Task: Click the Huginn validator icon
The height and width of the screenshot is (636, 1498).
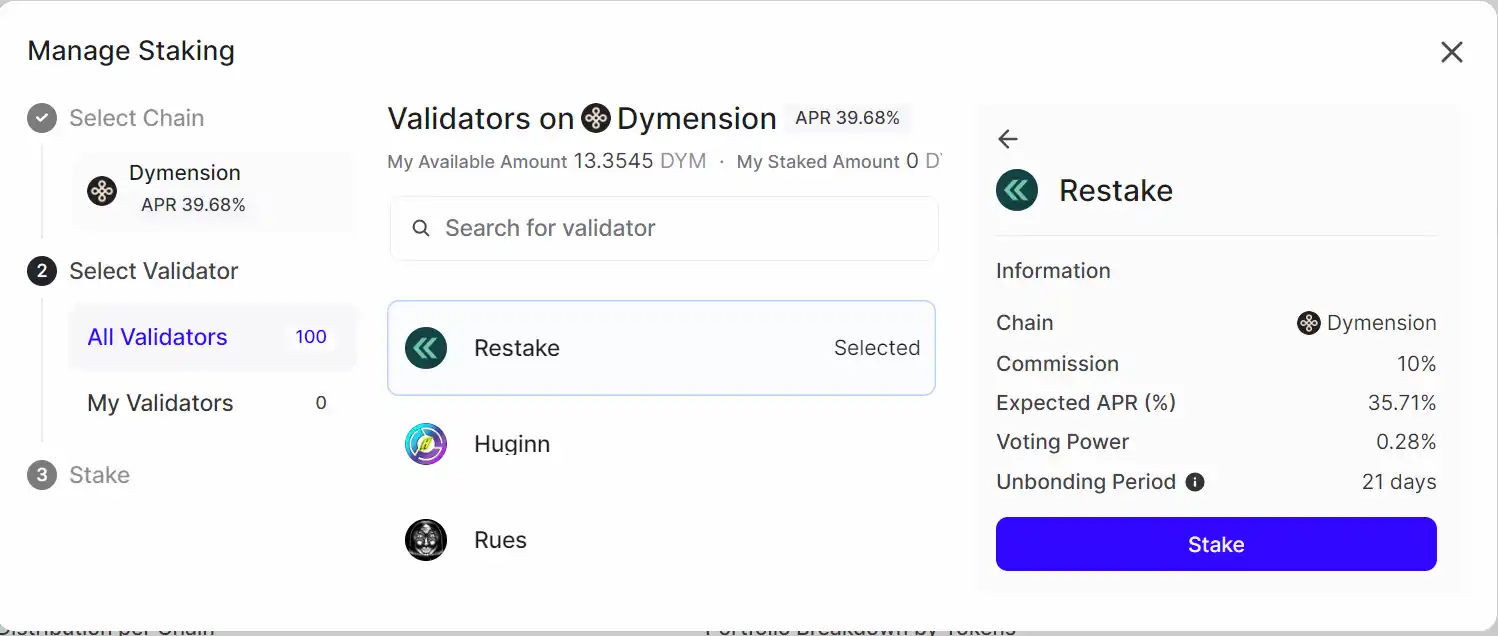Action: click(426, 444)
